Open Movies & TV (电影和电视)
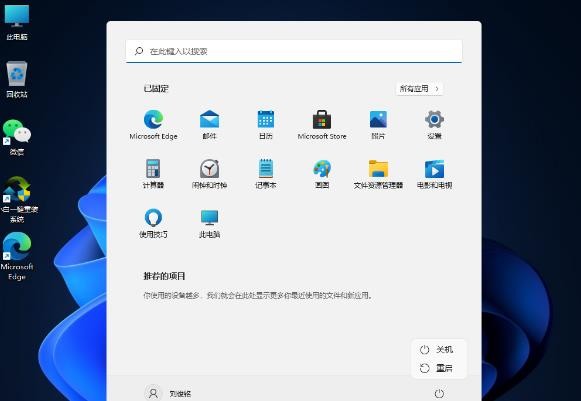Viewport: 581px width, 401px height. pyautogui.click(x=434, y=174)
